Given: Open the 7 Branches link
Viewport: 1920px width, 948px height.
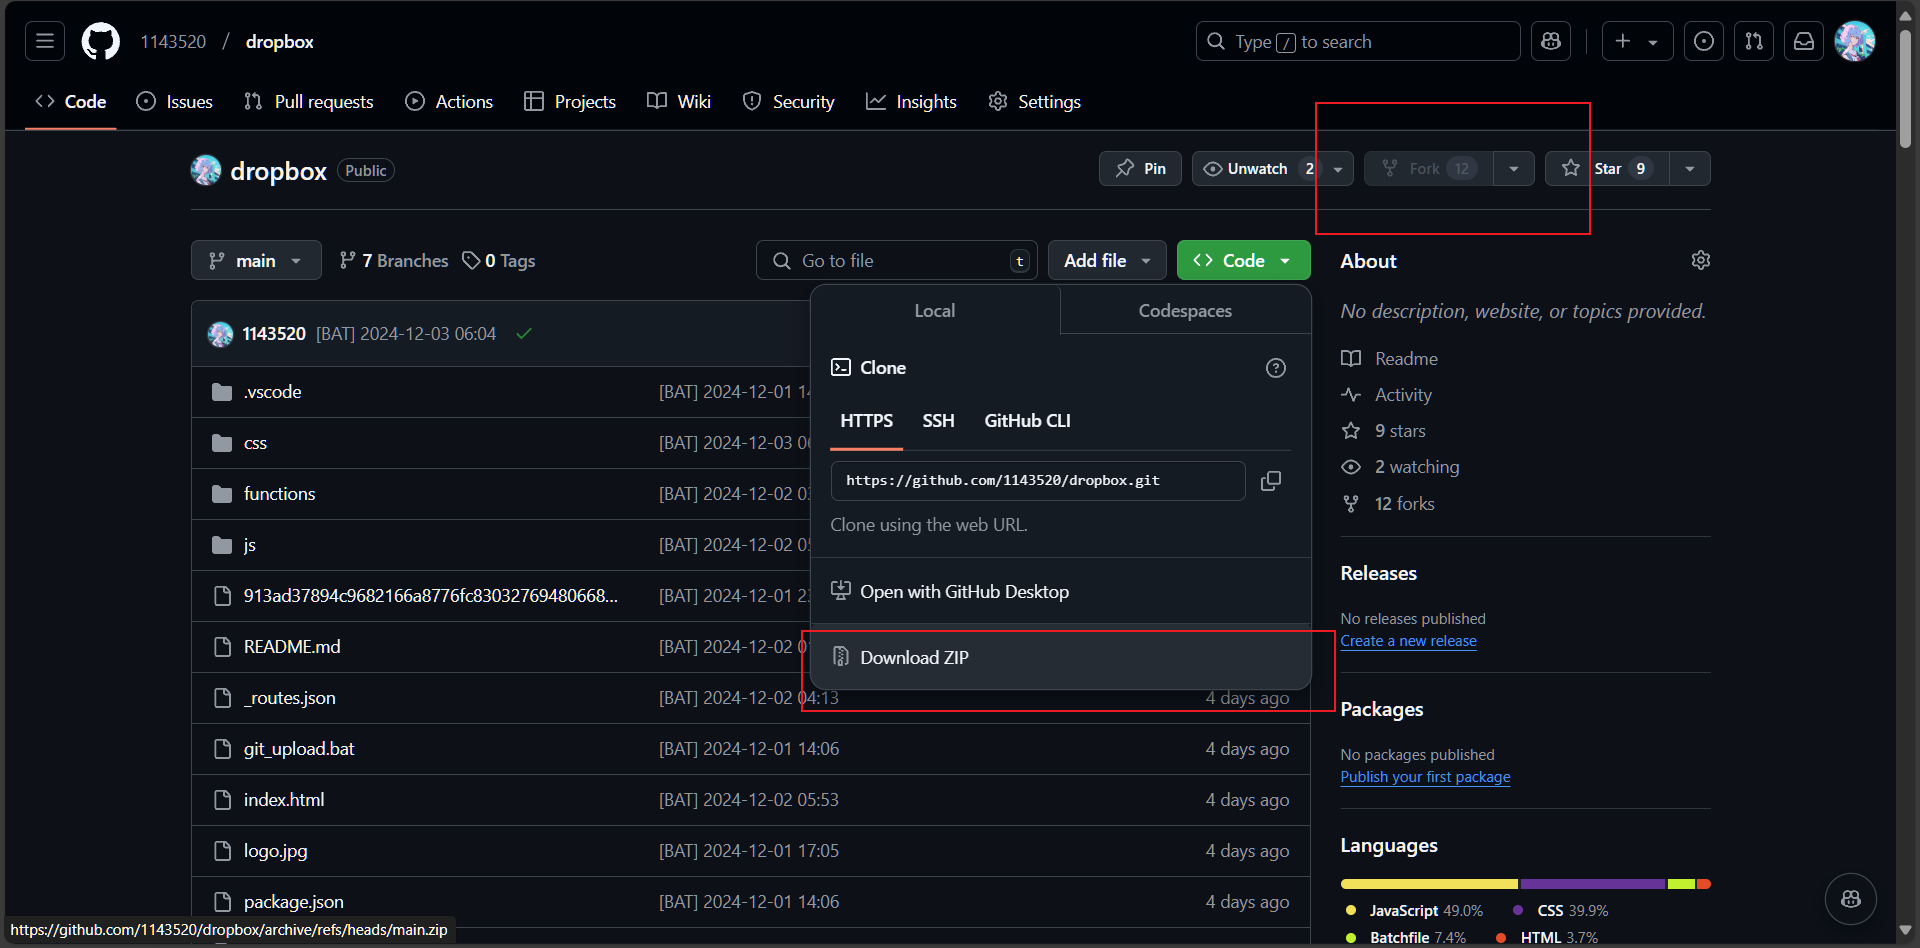Looking at the screenshot, I should 394,260.
